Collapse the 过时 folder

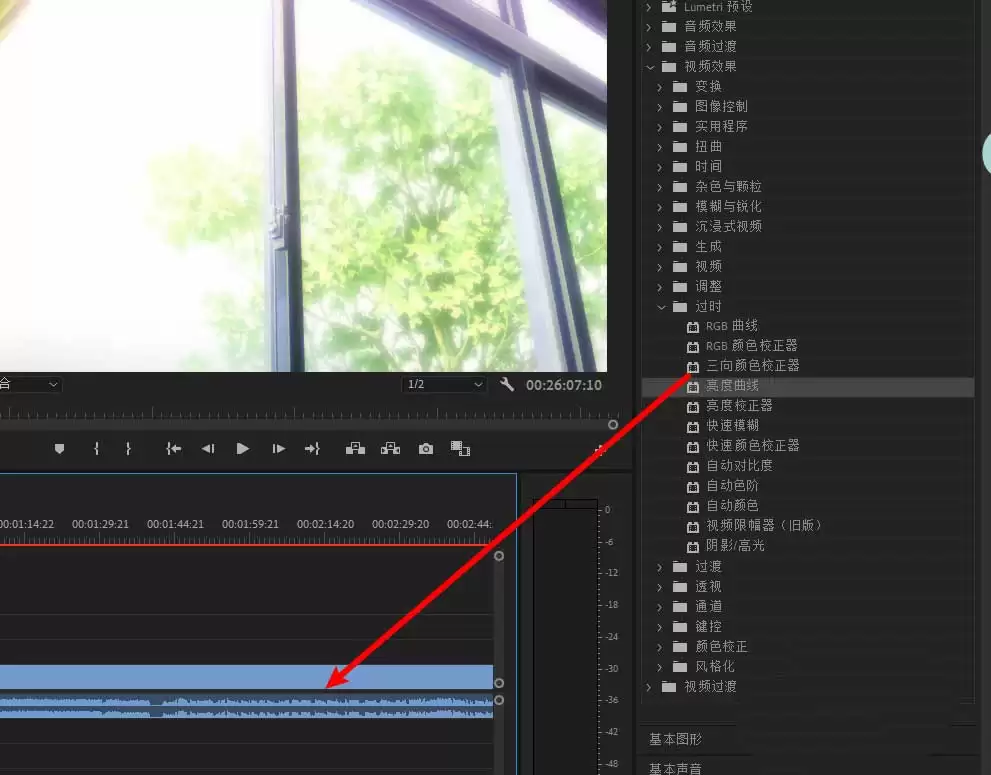coord(661,307)
